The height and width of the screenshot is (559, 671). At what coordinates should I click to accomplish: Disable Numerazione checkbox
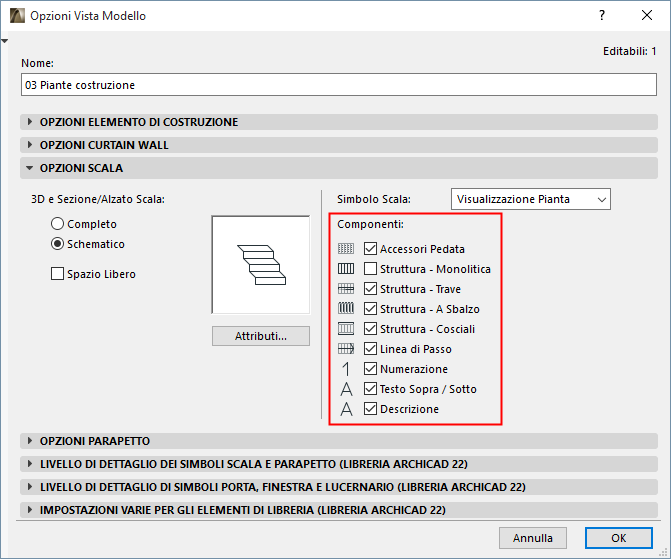tap(370, 369)
